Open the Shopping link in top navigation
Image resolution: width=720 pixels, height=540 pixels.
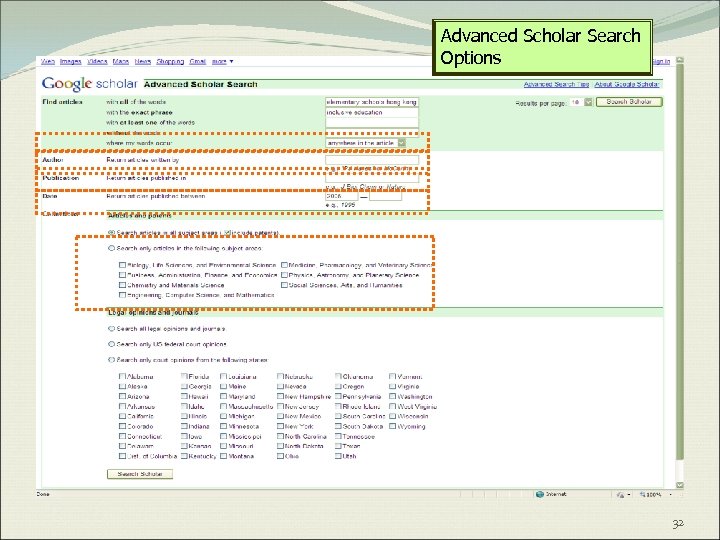click(x=170, y=62)
